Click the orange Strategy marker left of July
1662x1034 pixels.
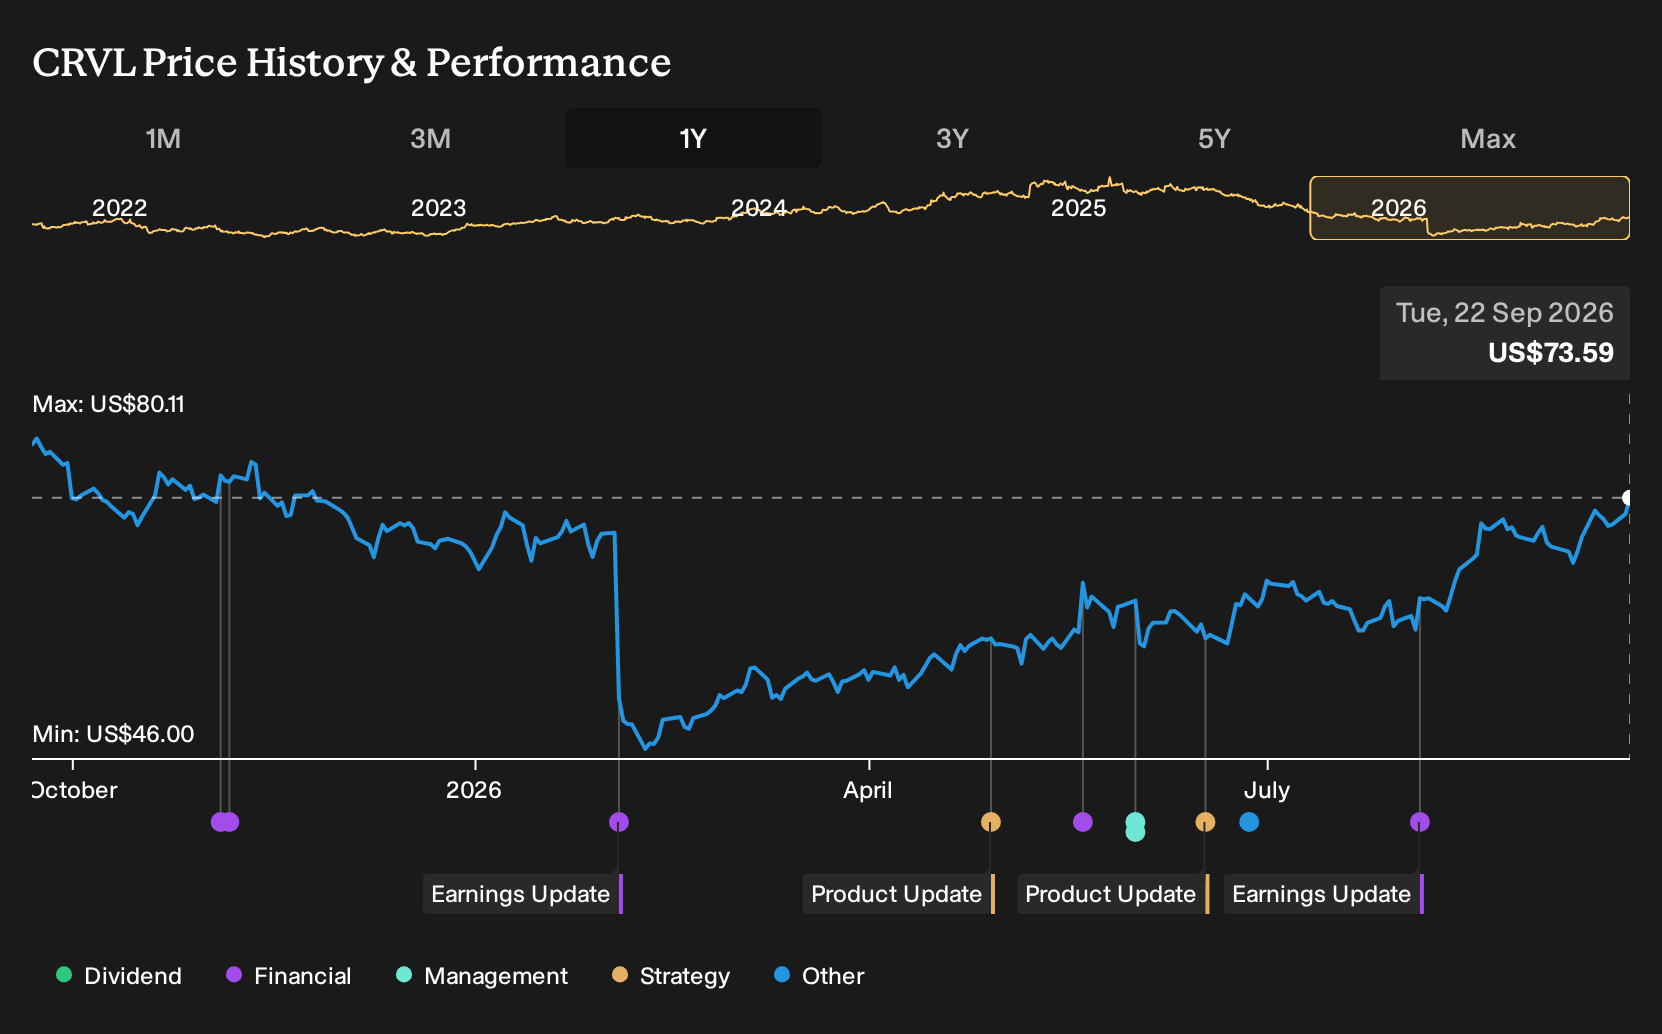[1206, 822]
